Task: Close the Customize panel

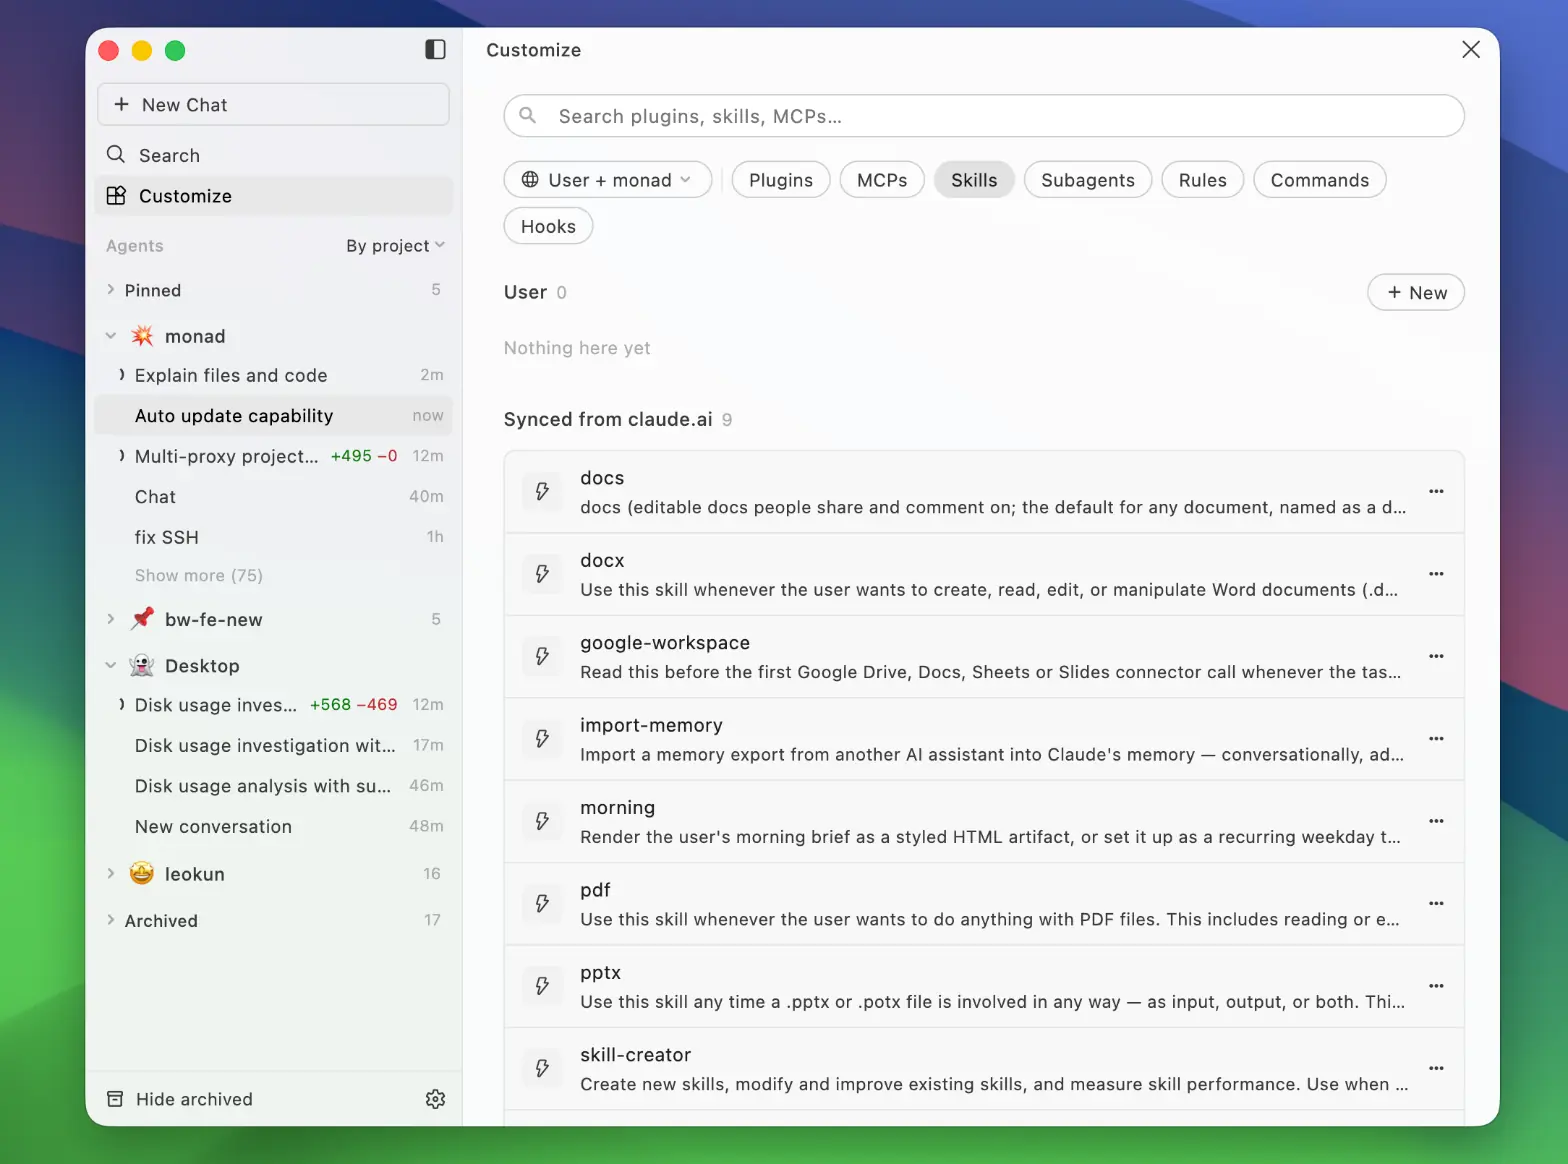Action: coord(1470,50)
